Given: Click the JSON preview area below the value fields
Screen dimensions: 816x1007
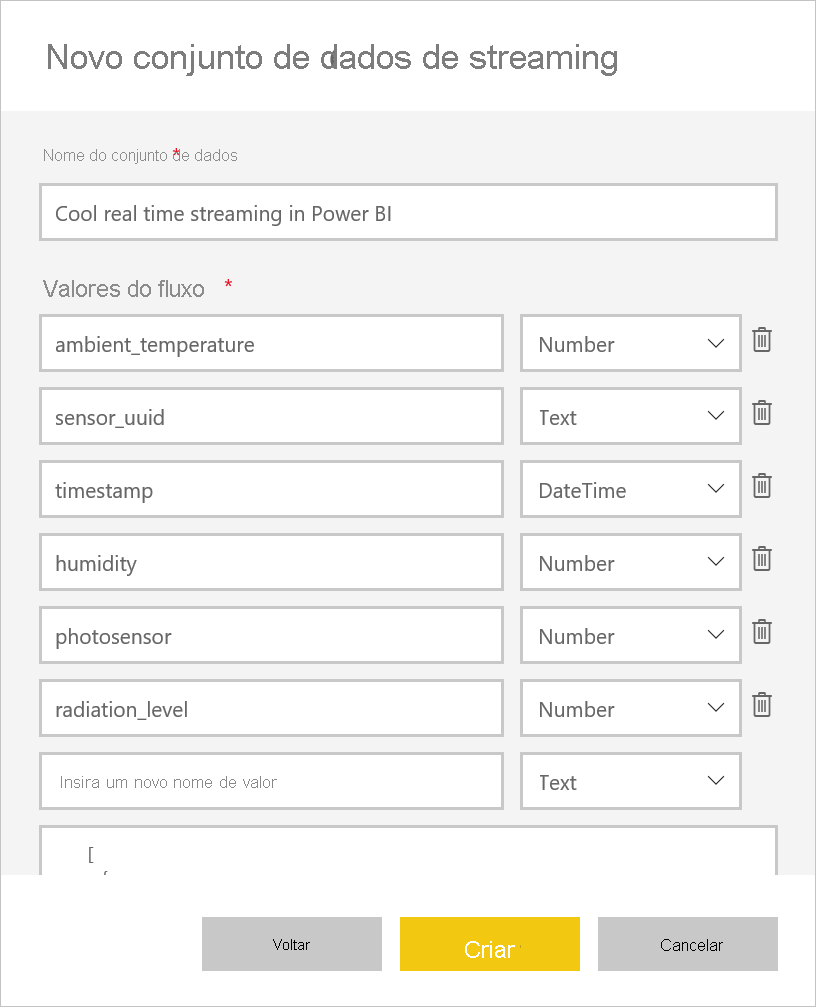Looking at the screenshot, I should point(408,855).
